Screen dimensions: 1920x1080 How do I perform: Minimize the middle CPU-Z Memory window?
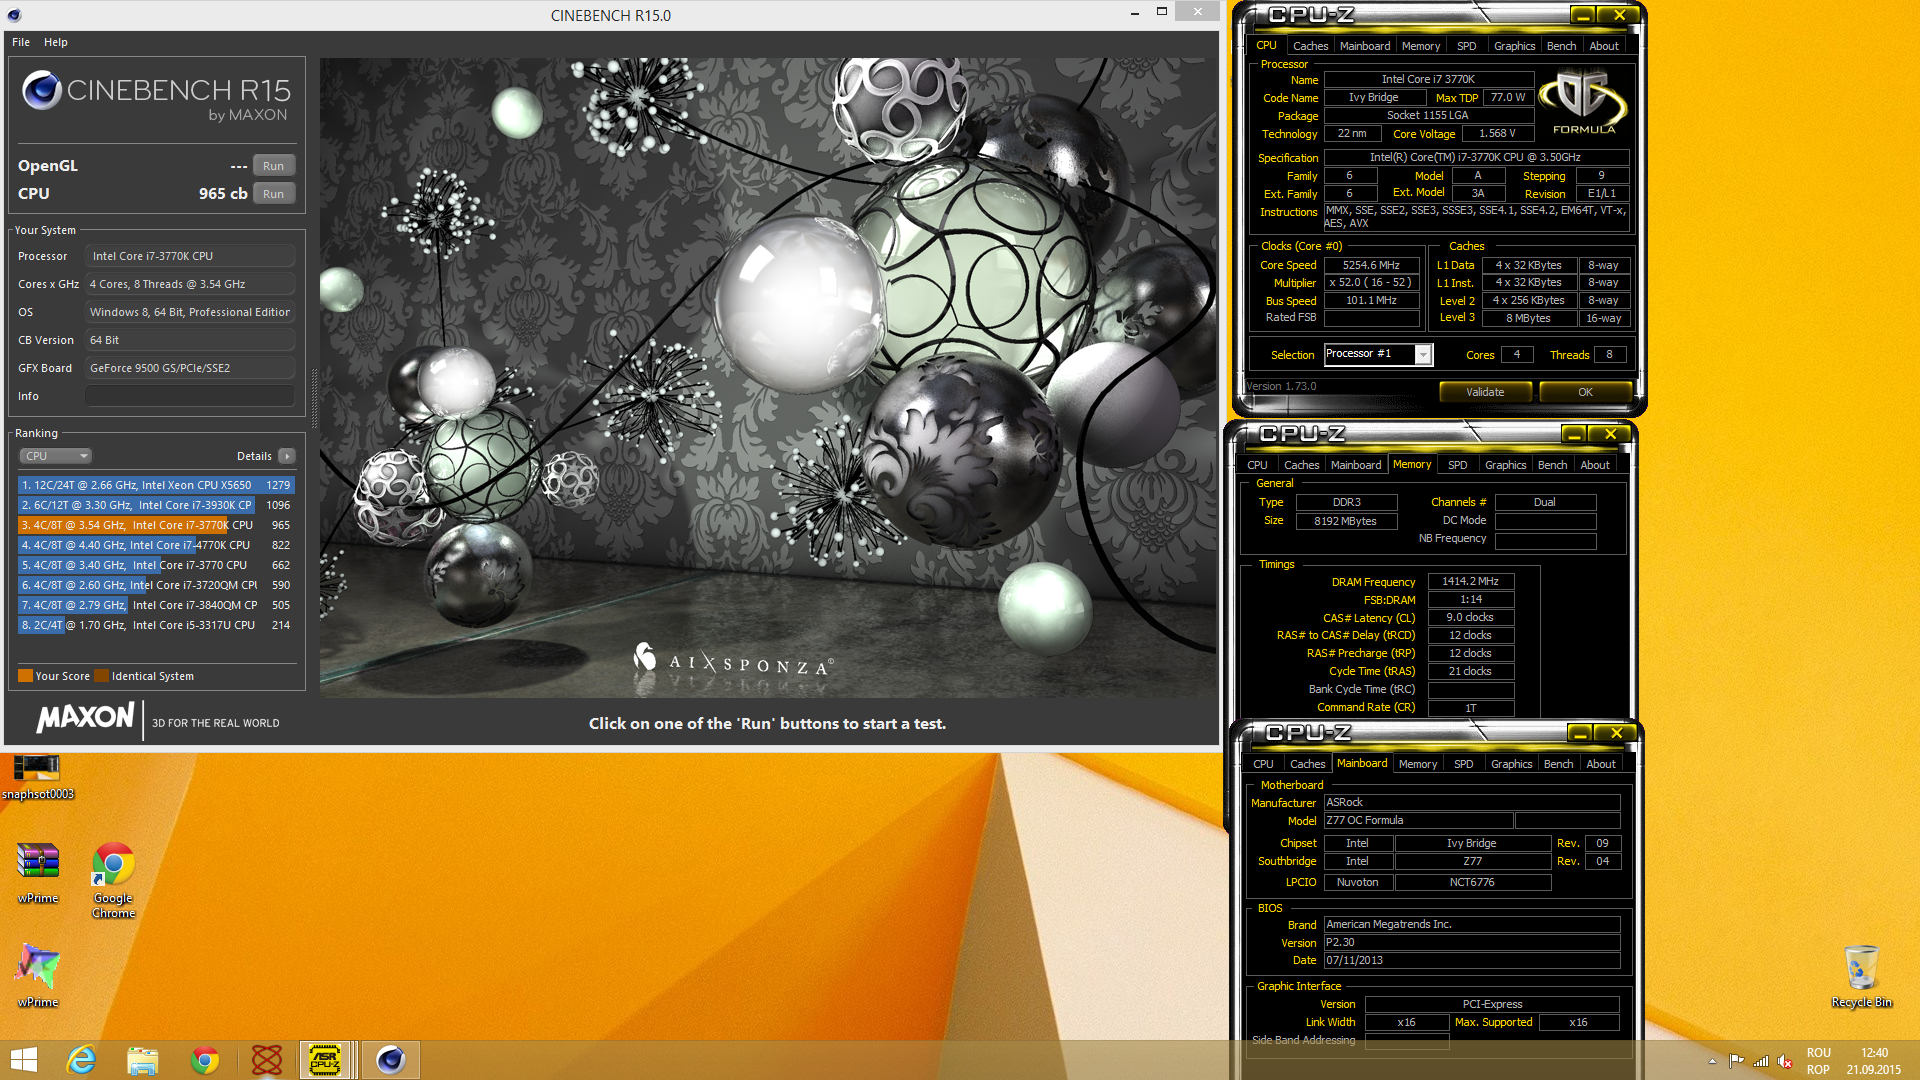[x=1573, y=434]
